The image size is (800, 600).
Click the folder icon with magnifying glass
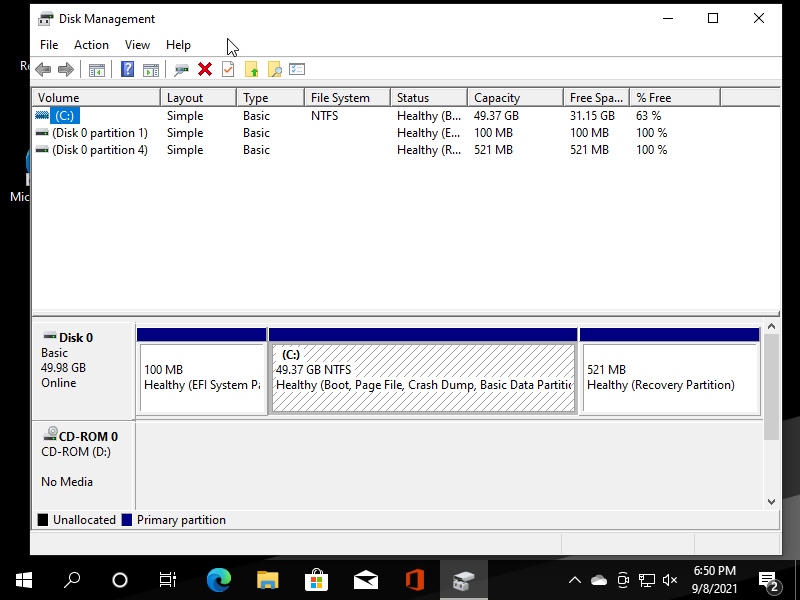pos(274,69)
